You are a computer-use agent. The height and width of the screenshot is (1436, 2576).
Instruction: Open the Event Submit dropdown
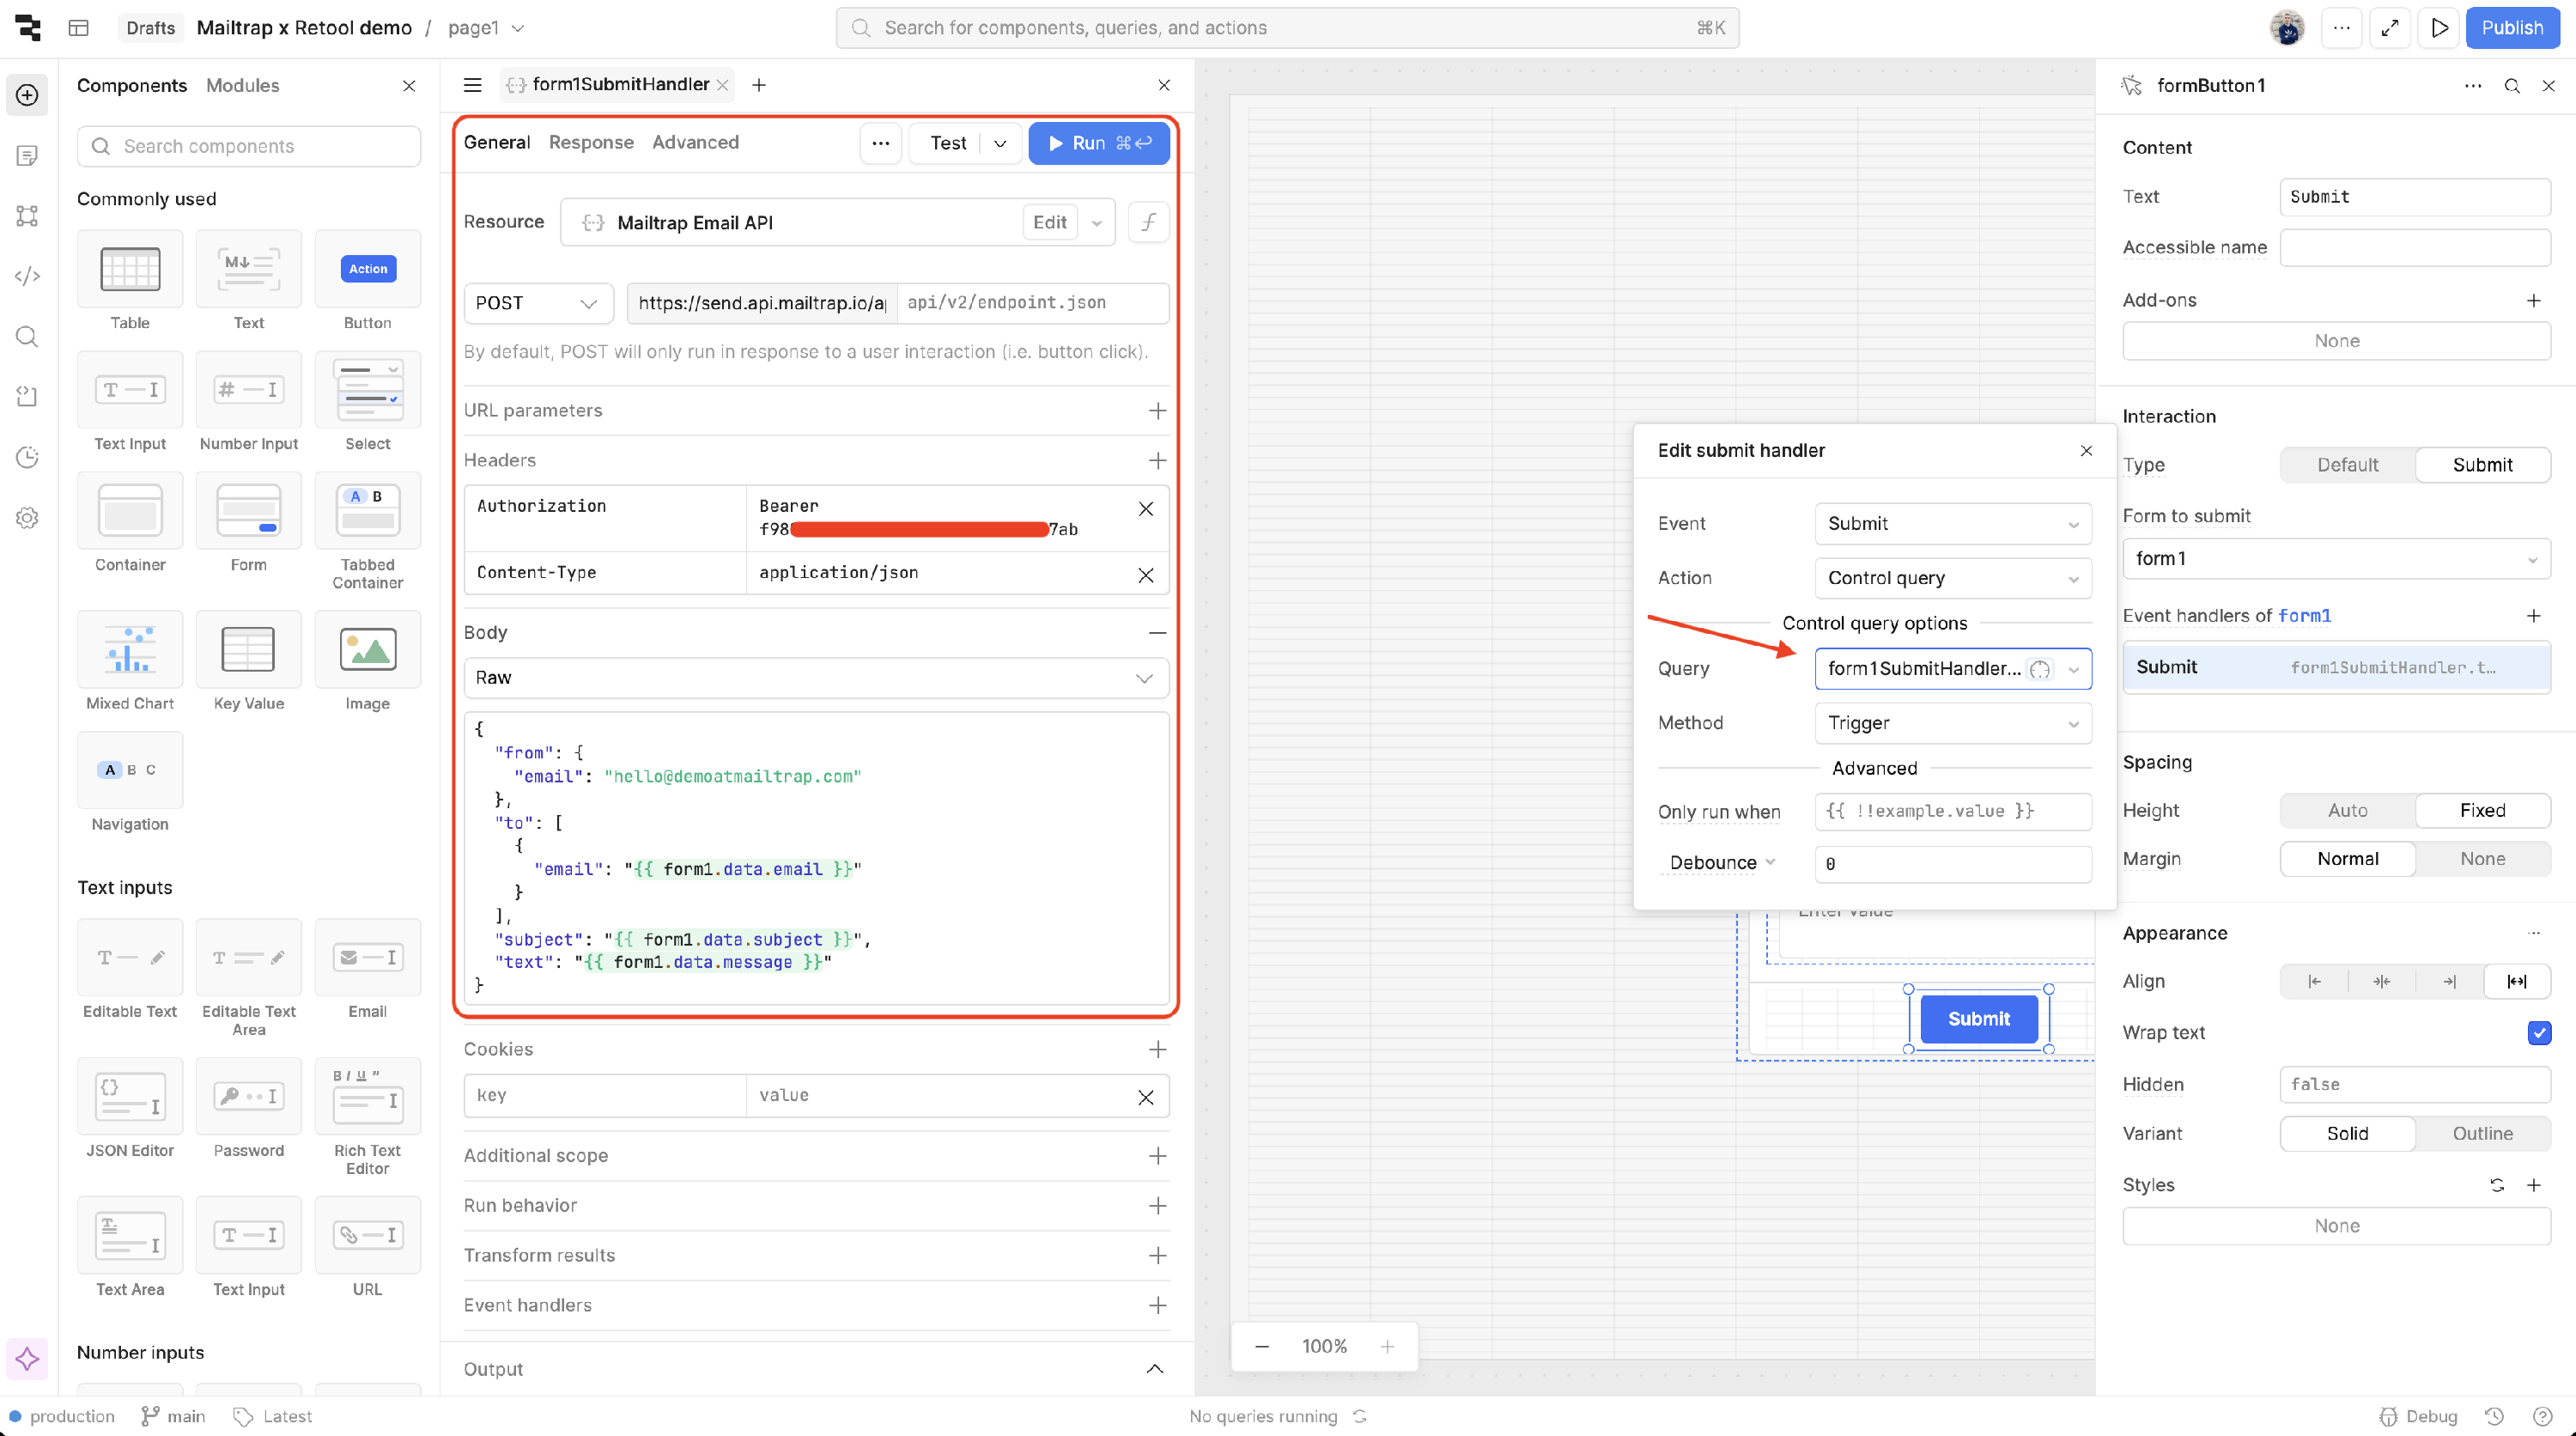pyautogui.click(x=1953, y=524)
